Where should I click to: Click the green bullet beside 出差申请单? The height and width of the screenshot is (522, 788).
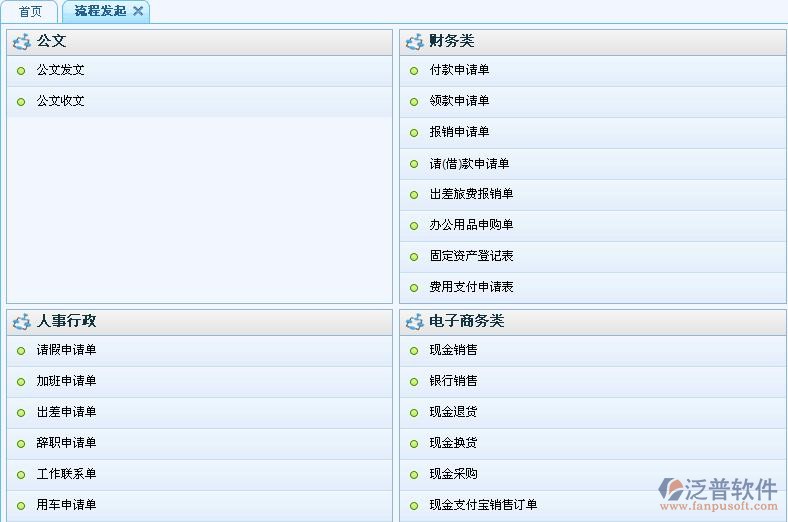coord(21,413)
